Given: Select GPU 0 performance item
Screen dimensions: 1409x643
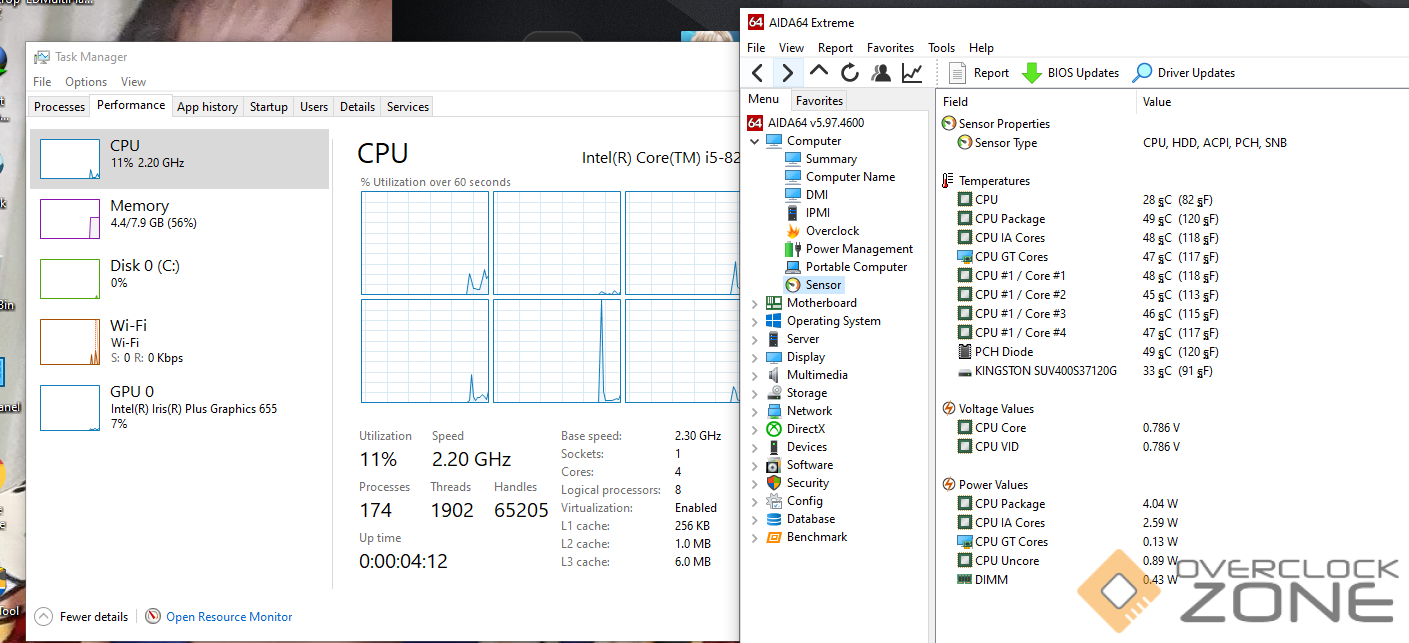Looking at the screenshot, I should [x=179, y=407].
